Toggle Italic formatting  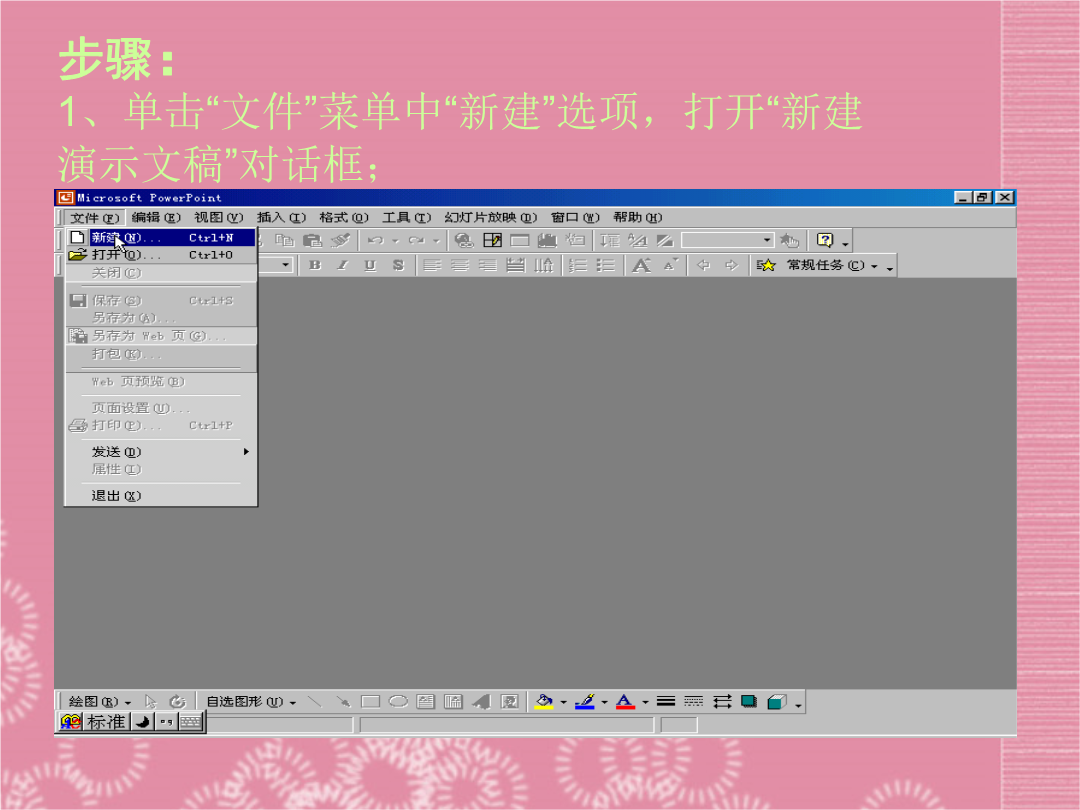click(342, 265)
